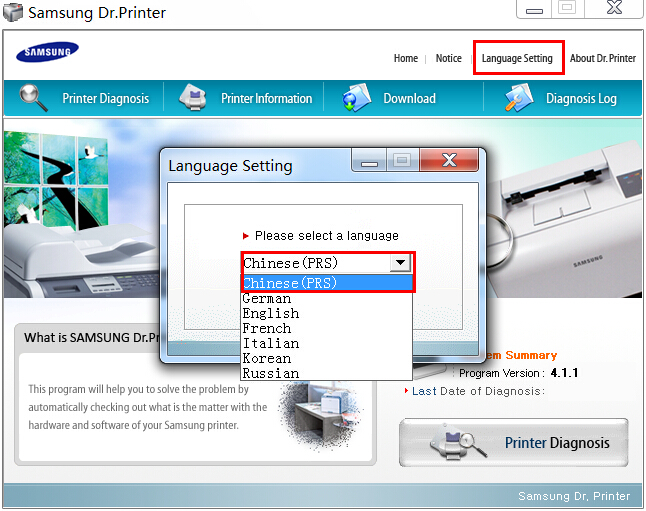Go to the Home page link
This screenshot has width=646, height=511.
click(x=406, y=58)
